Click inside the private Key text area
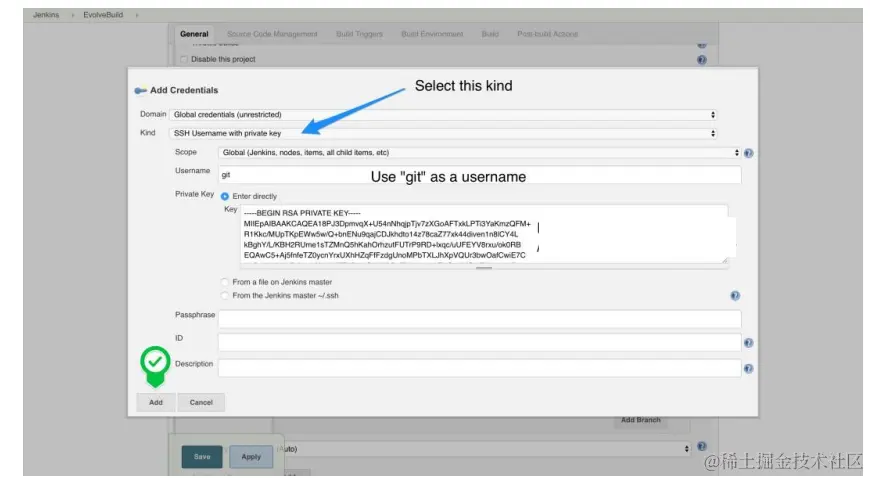This screenshot has height=478, width=870. [484, 234]
